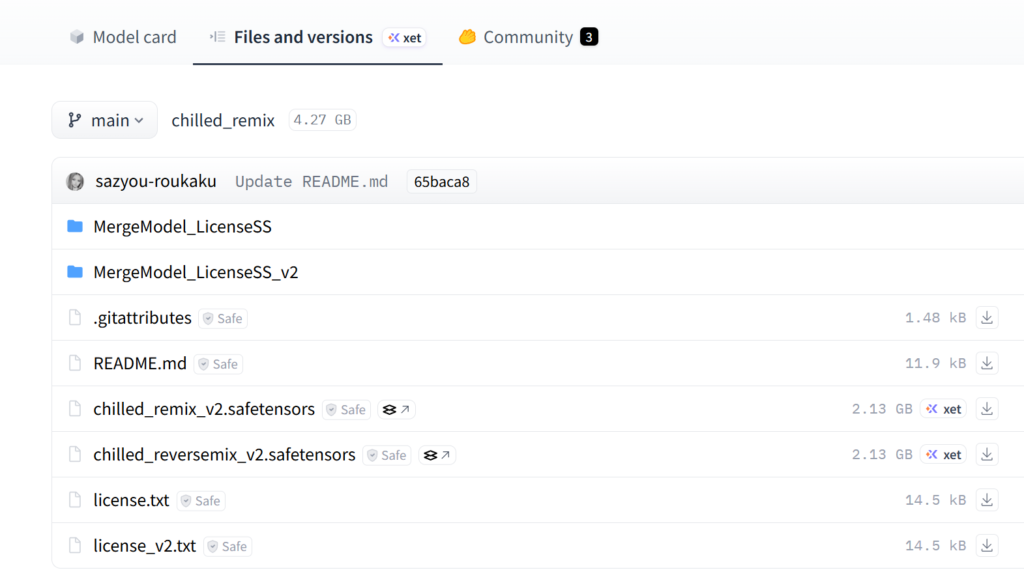
Task: Download the license.txt file
Action: click(987, 501)
